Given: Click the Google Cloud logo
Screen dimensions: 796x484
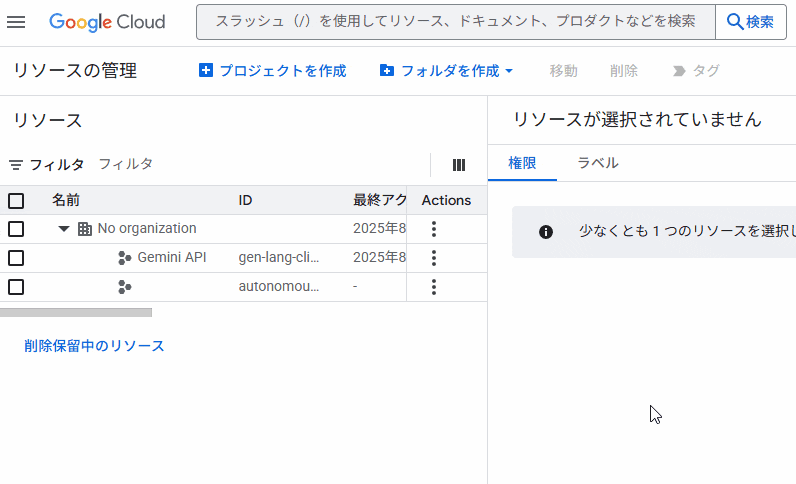Looking at the screenshot, I should tap(107, 22).
